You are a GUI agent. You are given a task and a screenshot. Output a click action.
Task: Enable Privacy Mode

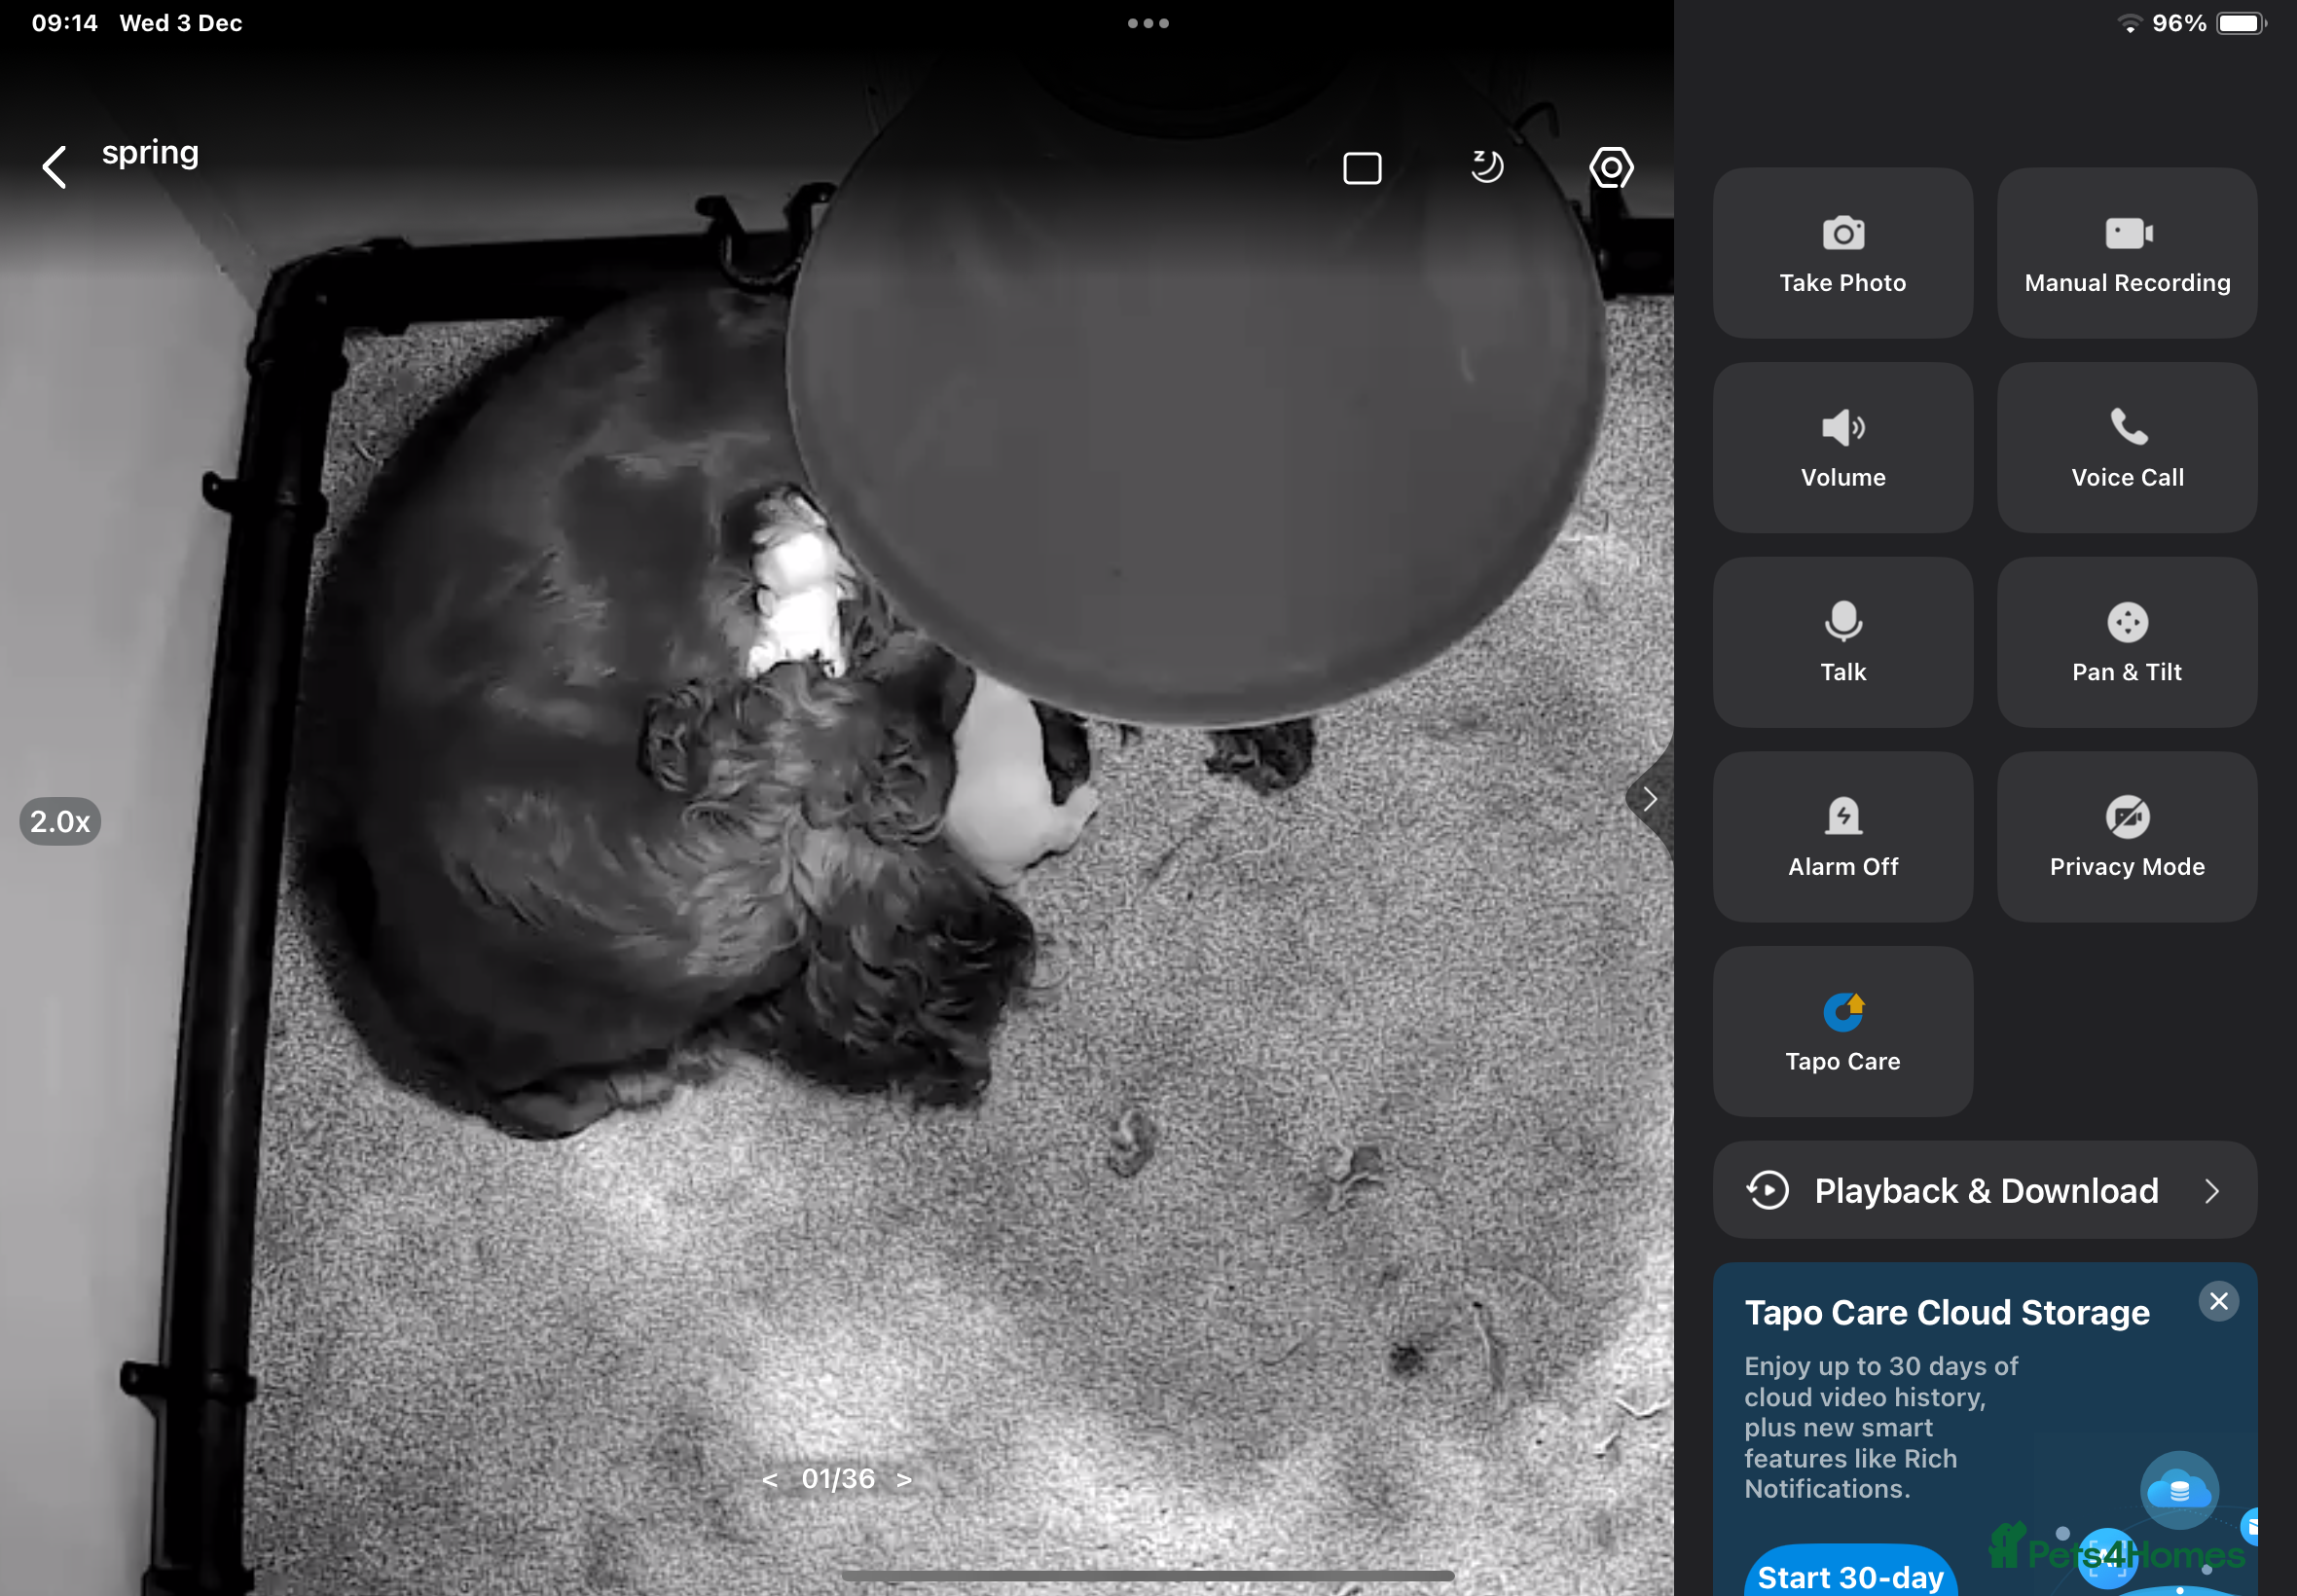tap(2126, 836)
